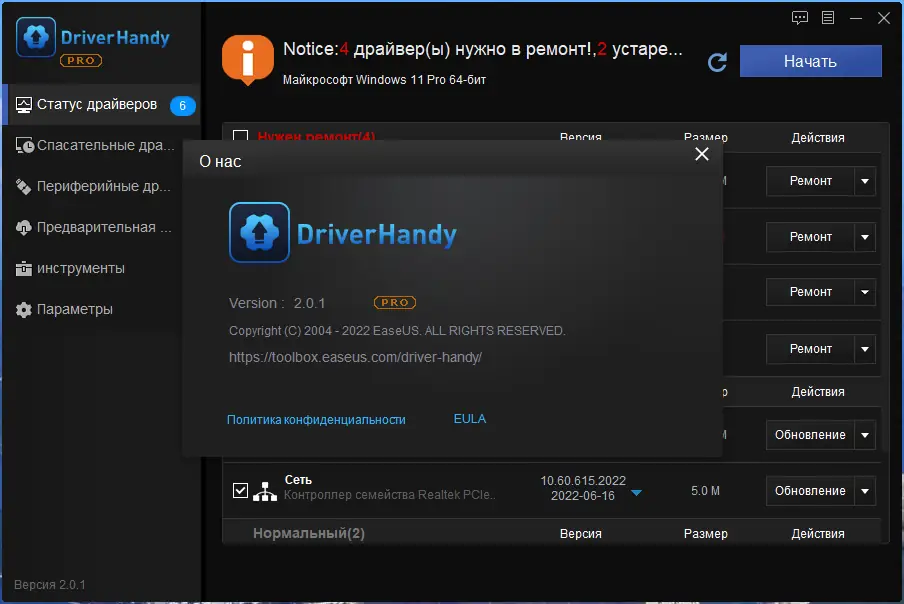This screenshot has height=604, width=904.
Task: Open the menu list icon in title bar
Action: point(828,18)
